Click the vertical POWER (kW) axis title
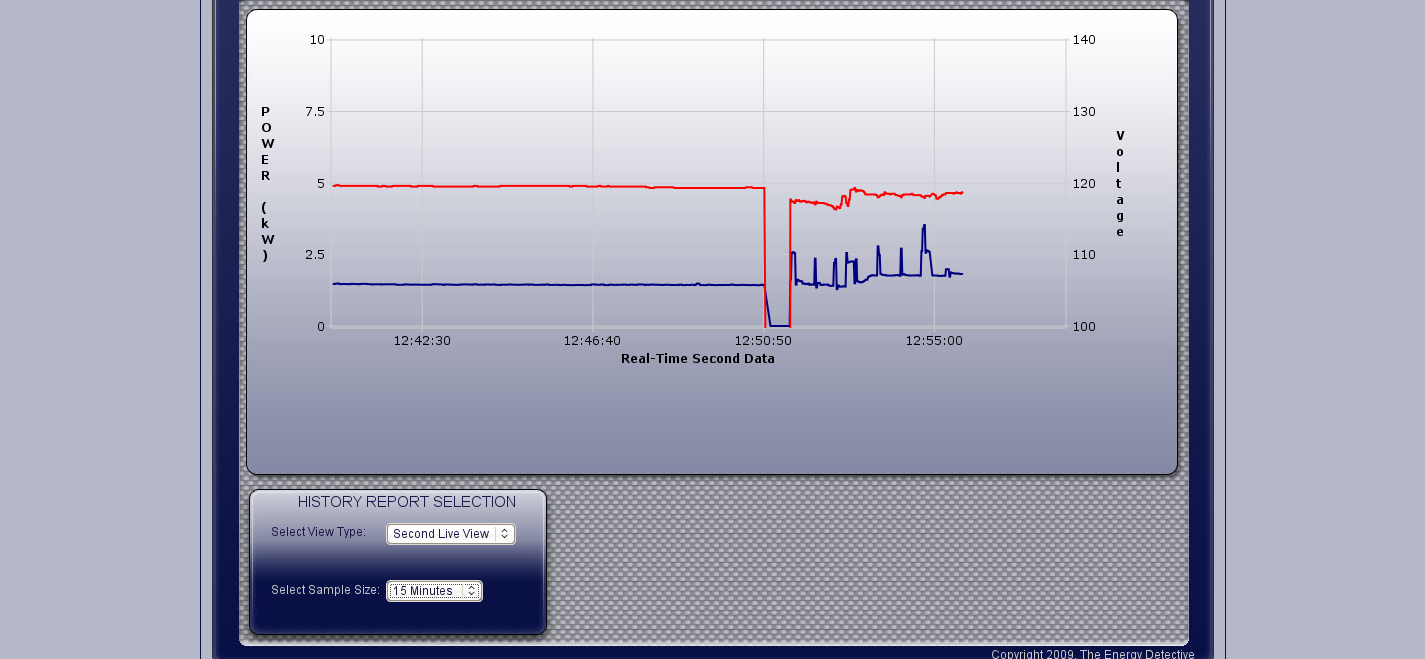 266,183
